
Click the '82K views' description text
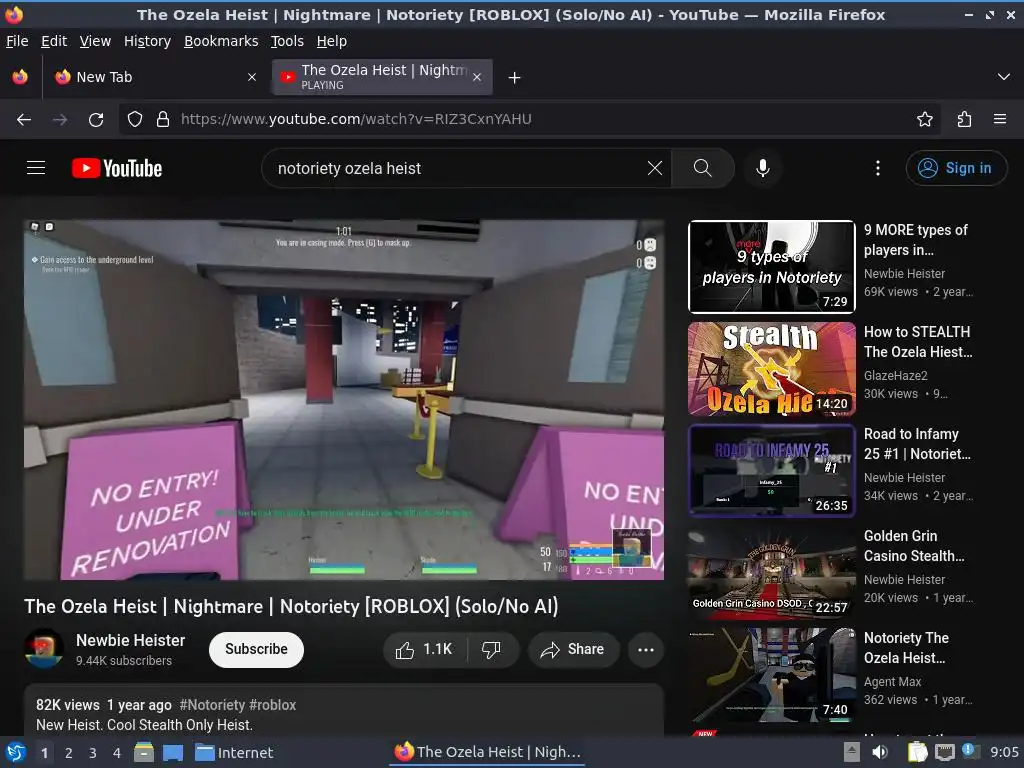coord(68,705)
